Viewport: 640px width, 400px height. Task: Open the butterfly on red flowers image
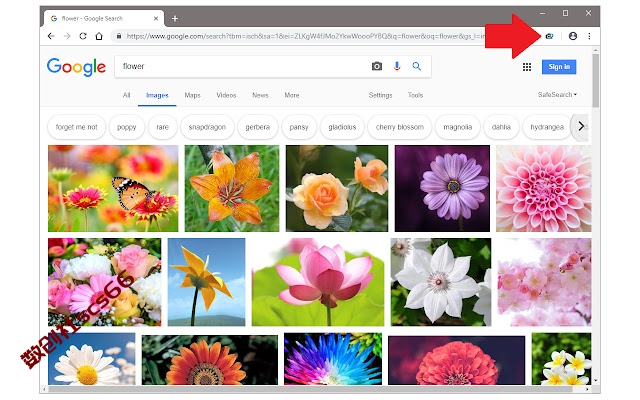point(113,188)
